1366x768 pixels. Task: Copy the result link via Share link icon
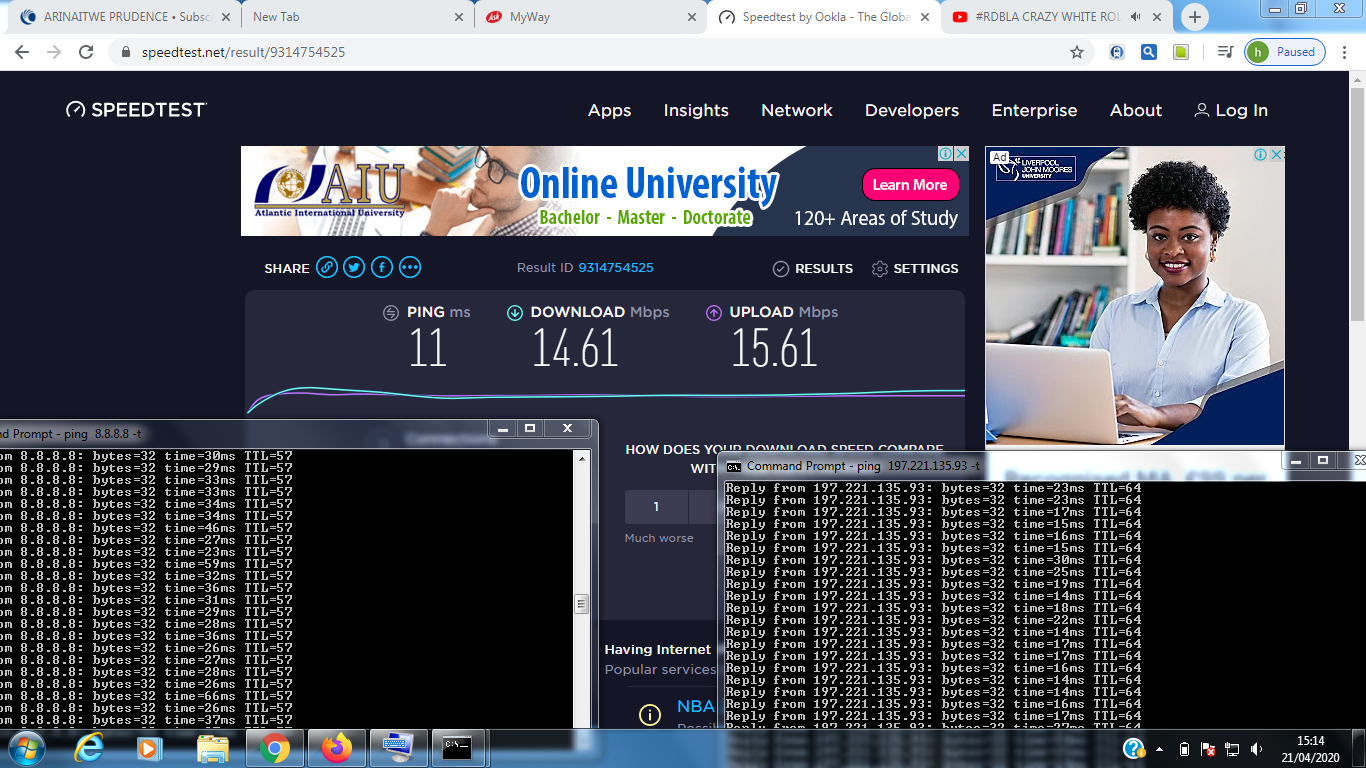click(x=326, y=268)
